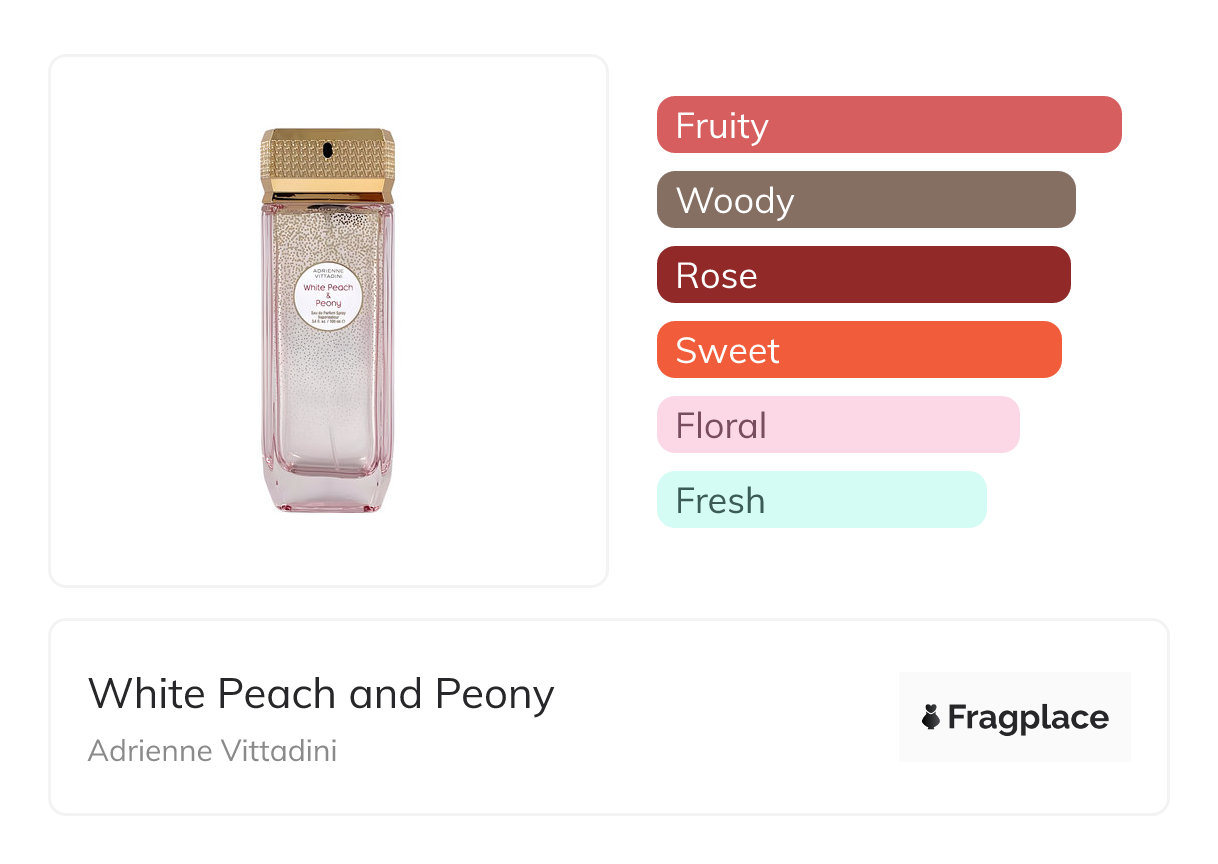Click the pink glass base of bottle
1218x864 pixels.
tap(328, 490)
